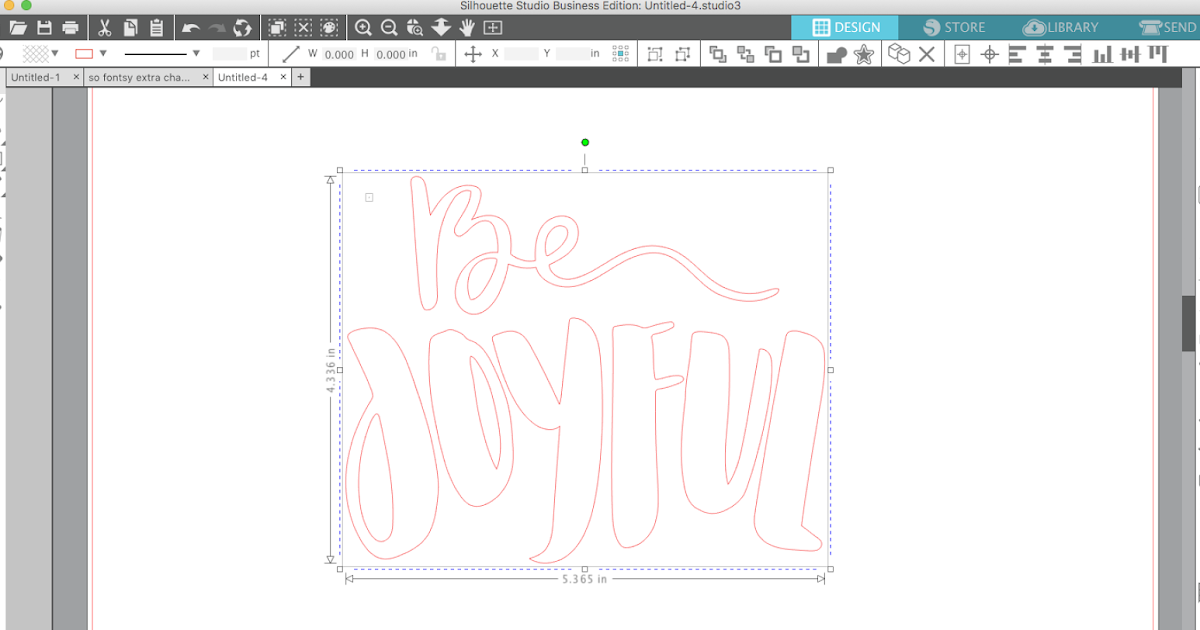Align selected objects to the bottom
This screenshot has height=630, width=1200.
pyautogui.click(x=1102, y=54)
